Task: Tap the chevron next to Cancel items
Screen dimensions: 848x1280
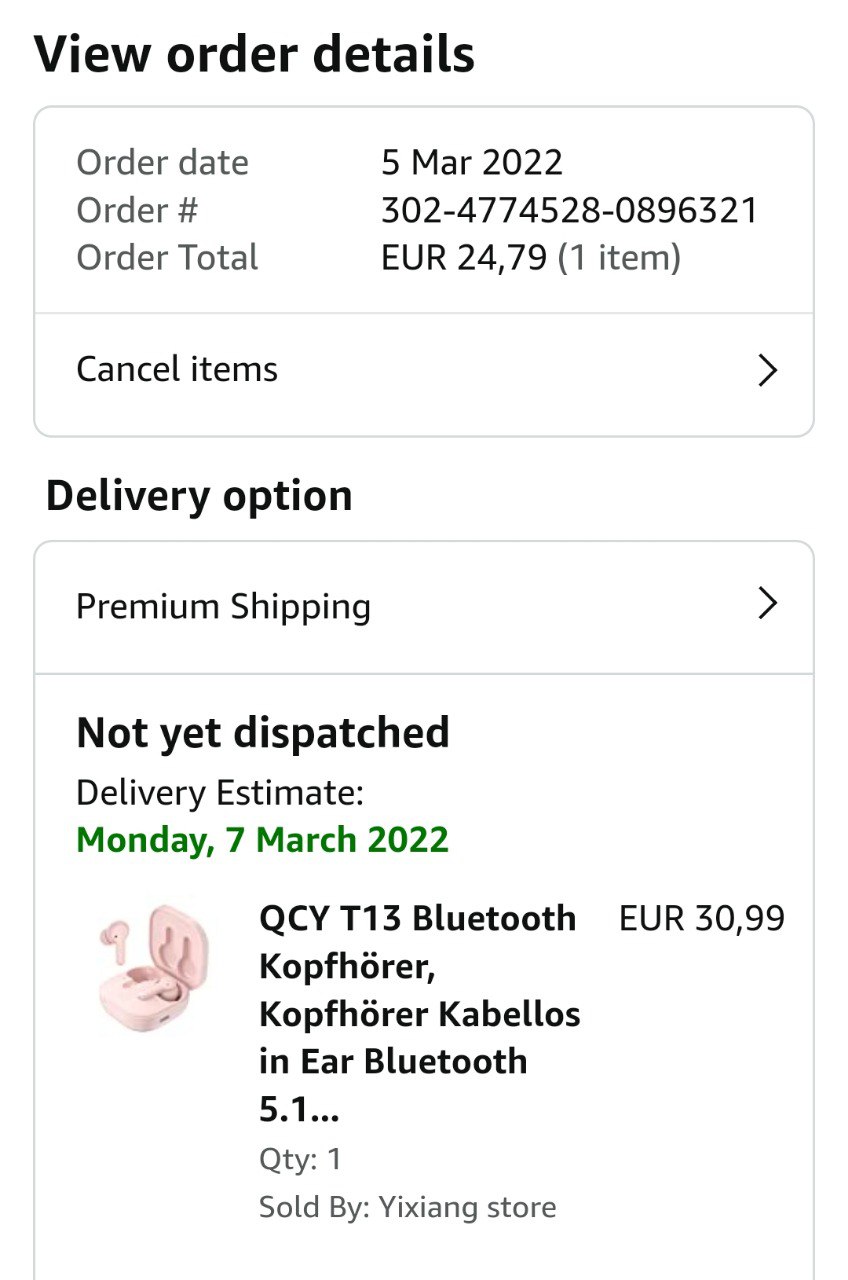Action: tap(766, 371)
